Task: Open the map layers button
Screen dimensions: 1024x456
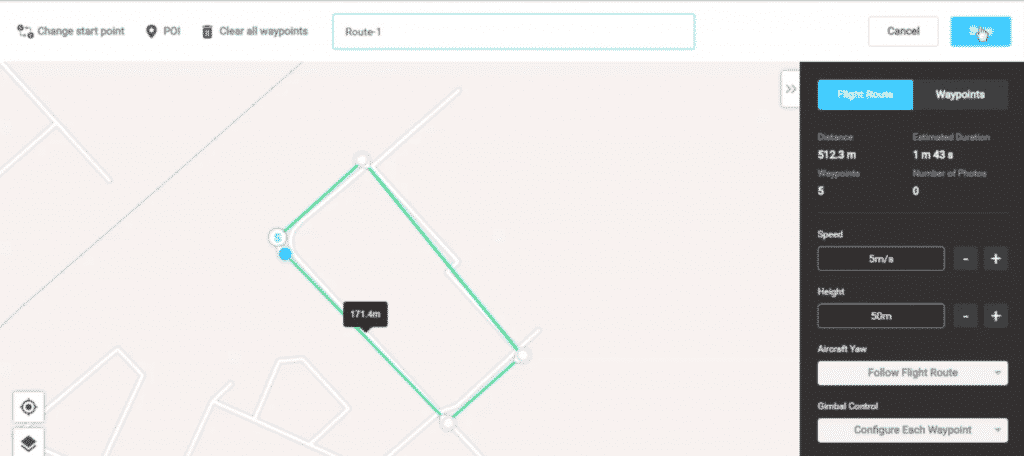Action: click(x=29, y=443)
